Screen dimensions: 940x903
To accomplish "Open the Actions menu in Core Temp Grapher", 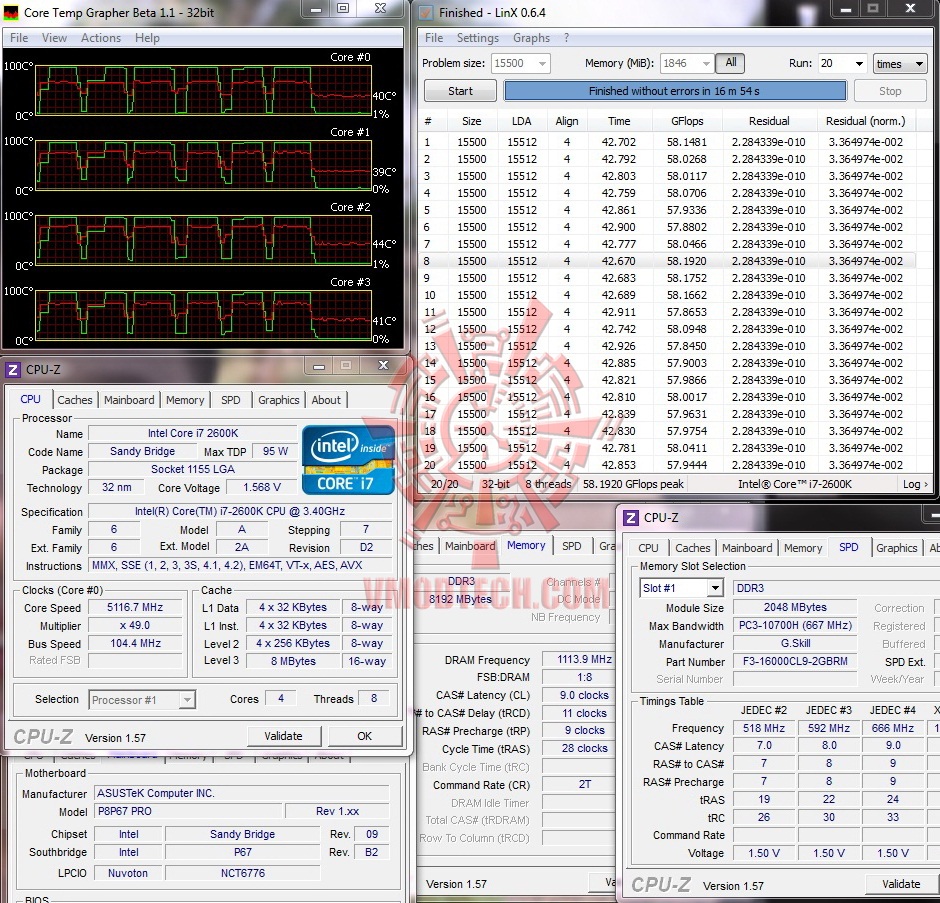I will pos(101,38).
